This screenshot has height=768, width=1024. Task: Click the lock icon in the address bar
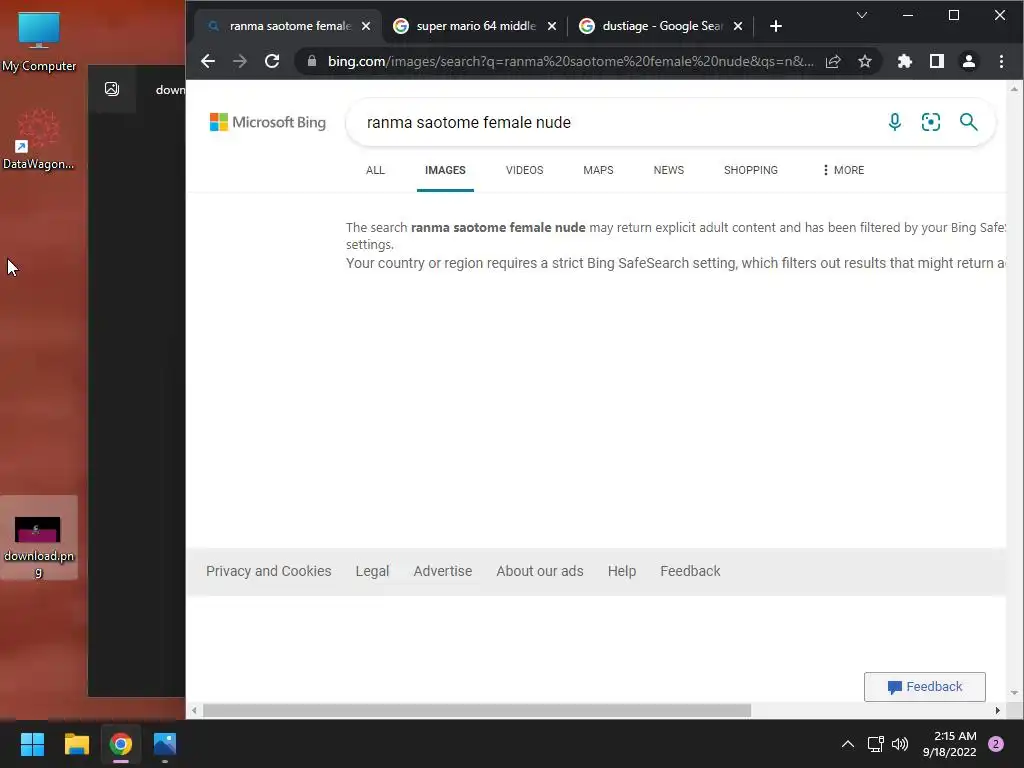[x=312, y=61]
